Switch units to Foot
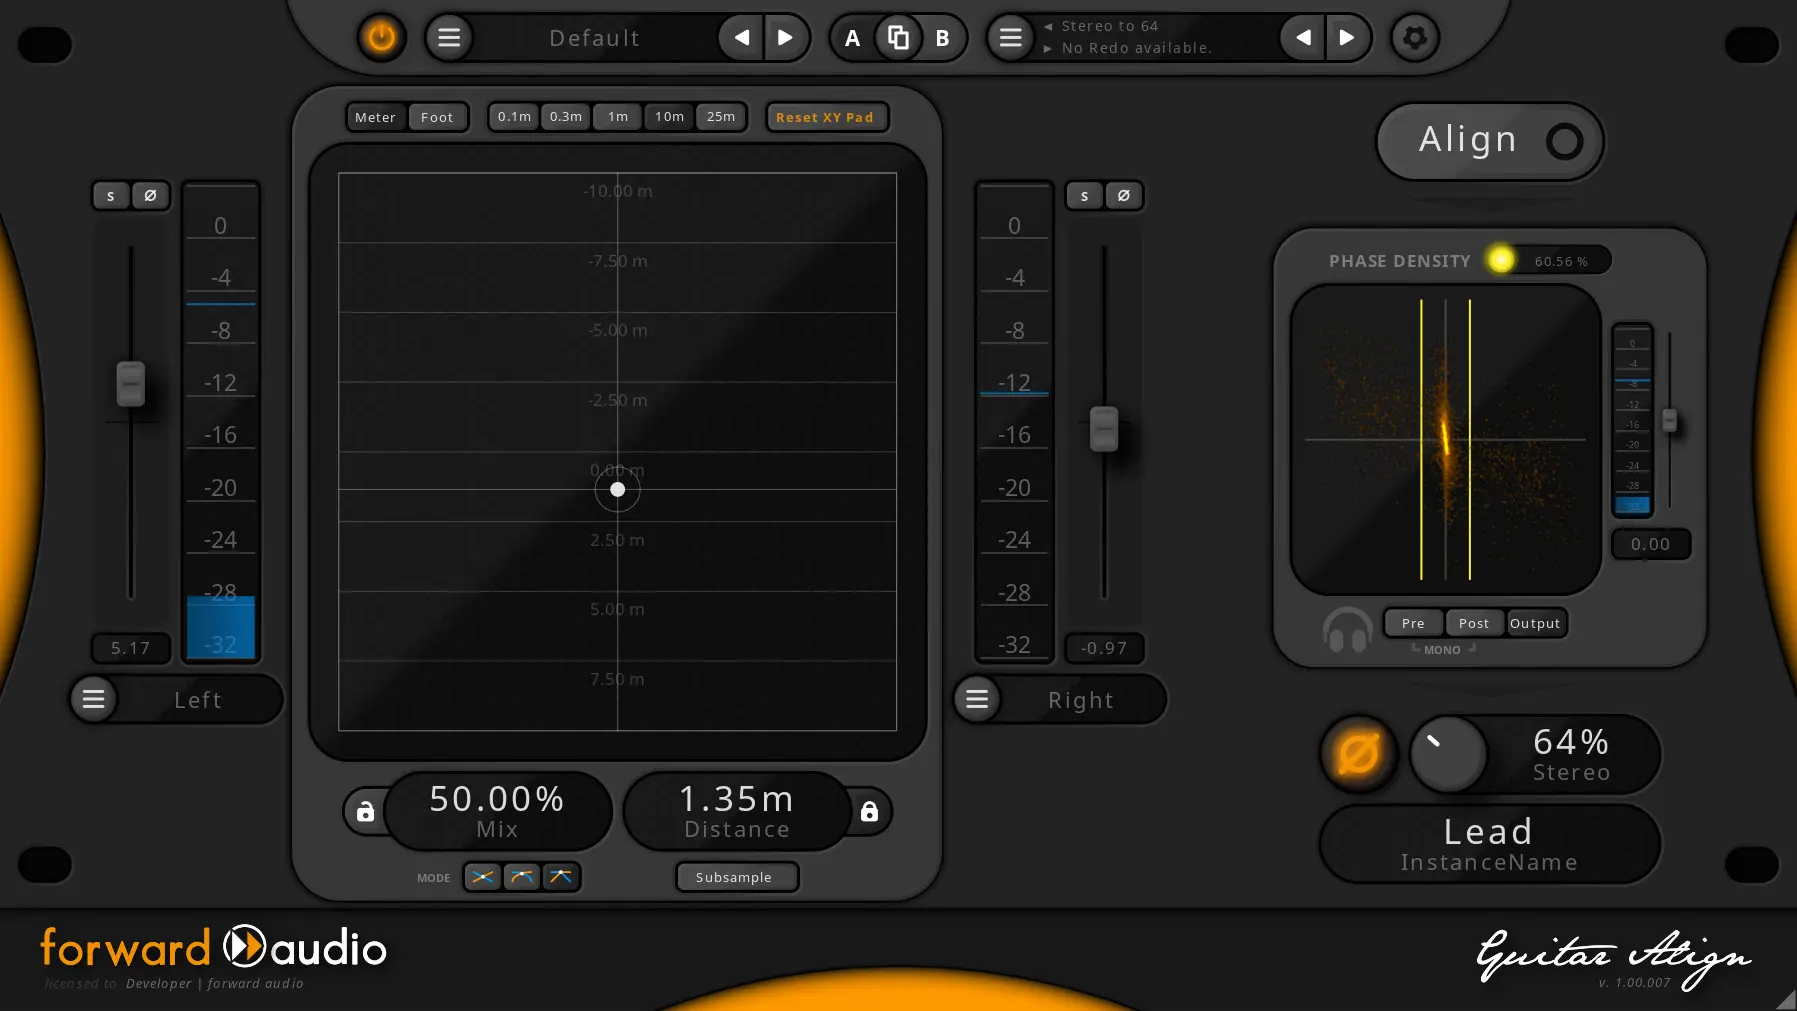Viewport: 1797px width, 1011px height. tap(437, 117)
